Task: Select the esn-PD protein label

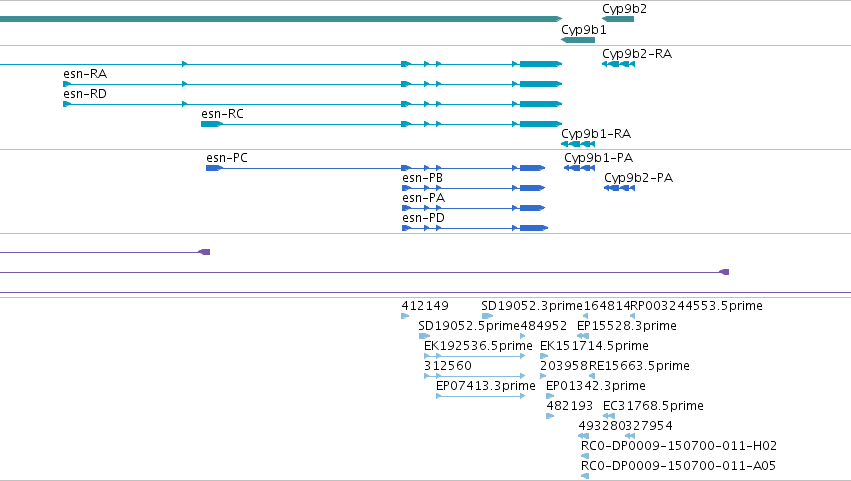Action: pos(423,218)
